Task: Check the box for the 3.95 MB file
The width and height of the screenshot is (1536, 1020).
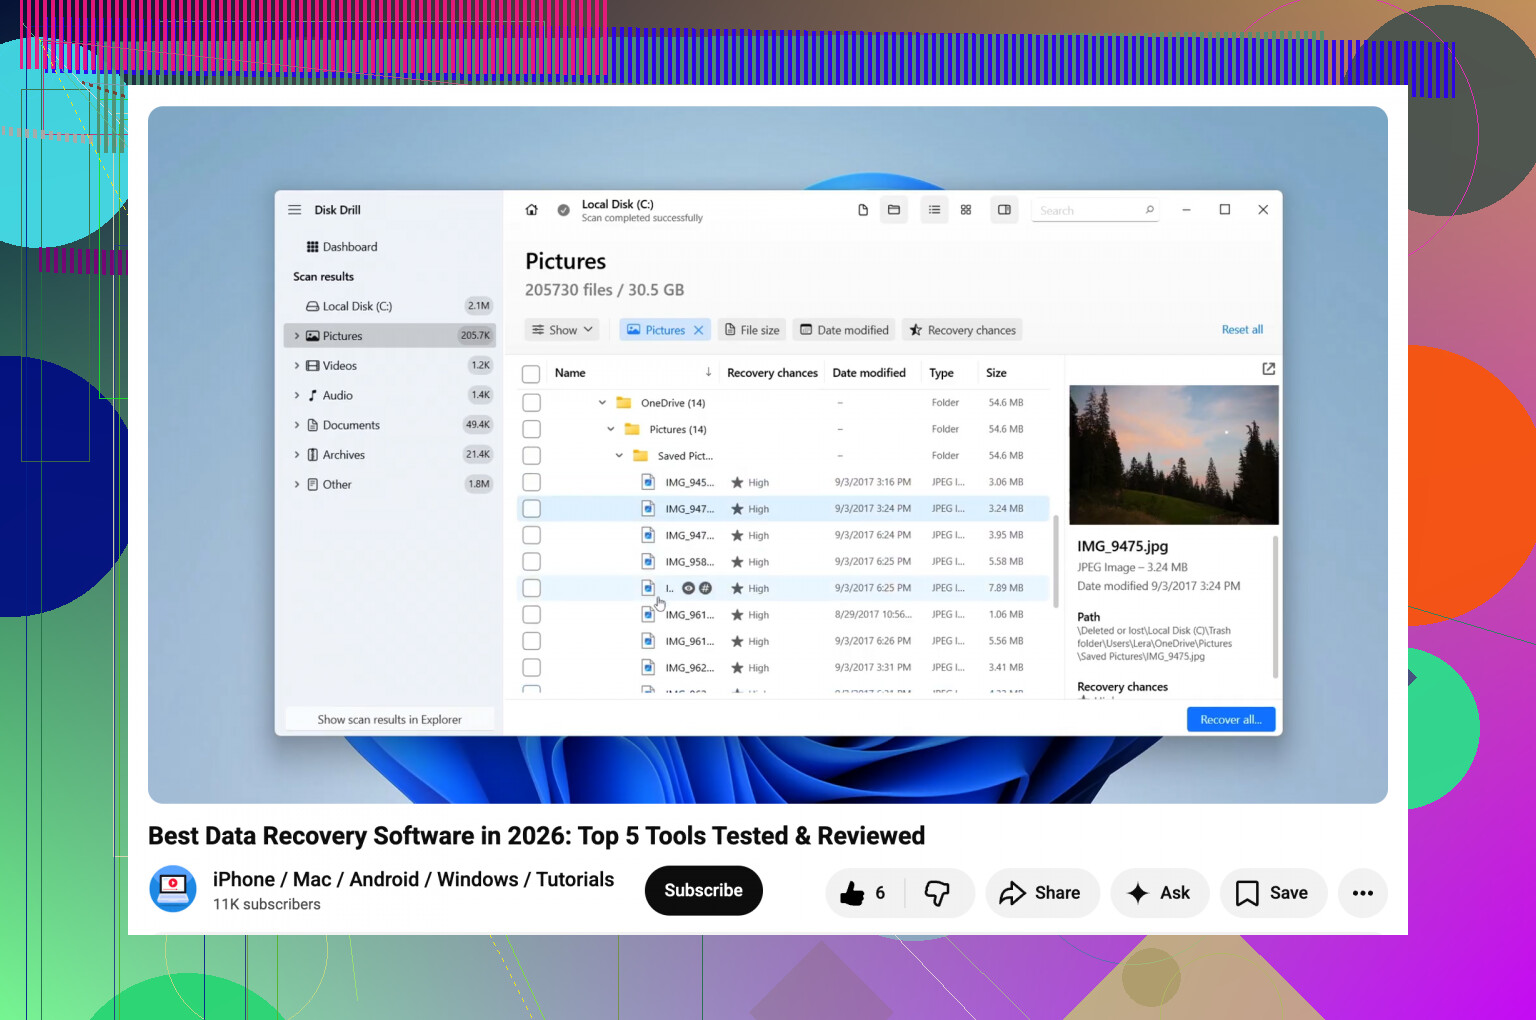Action: tap(532, 535)
